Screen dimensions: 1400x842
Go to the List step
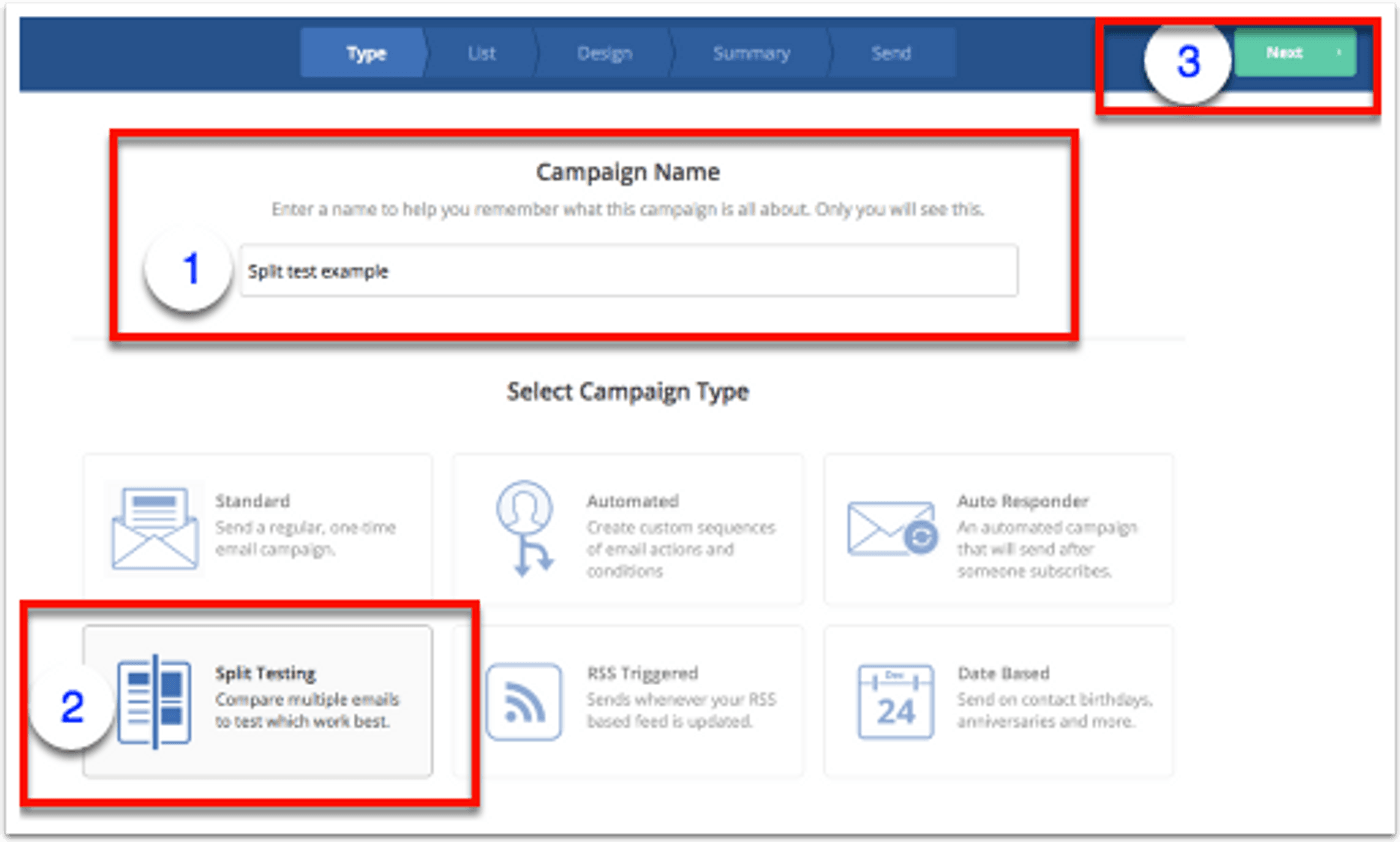[481, 54]
